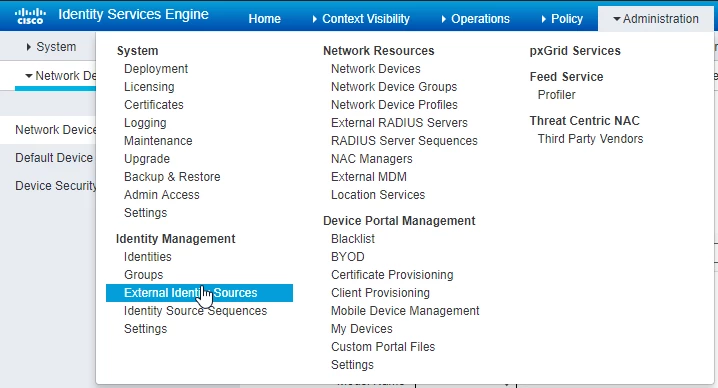Screen dimensions: 718x388
Task: Open Identities under Identity Management
Action: (x=147, y=257)
